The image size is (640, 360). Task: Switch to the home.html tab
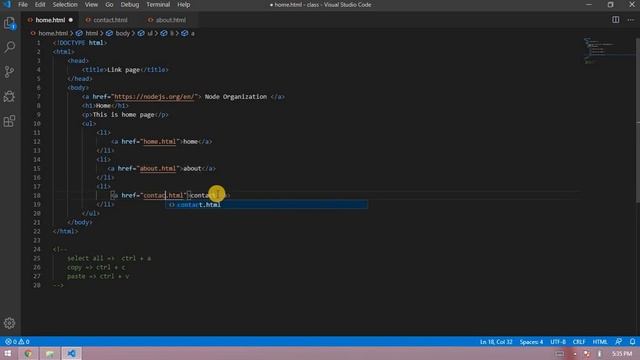point(50,20)
